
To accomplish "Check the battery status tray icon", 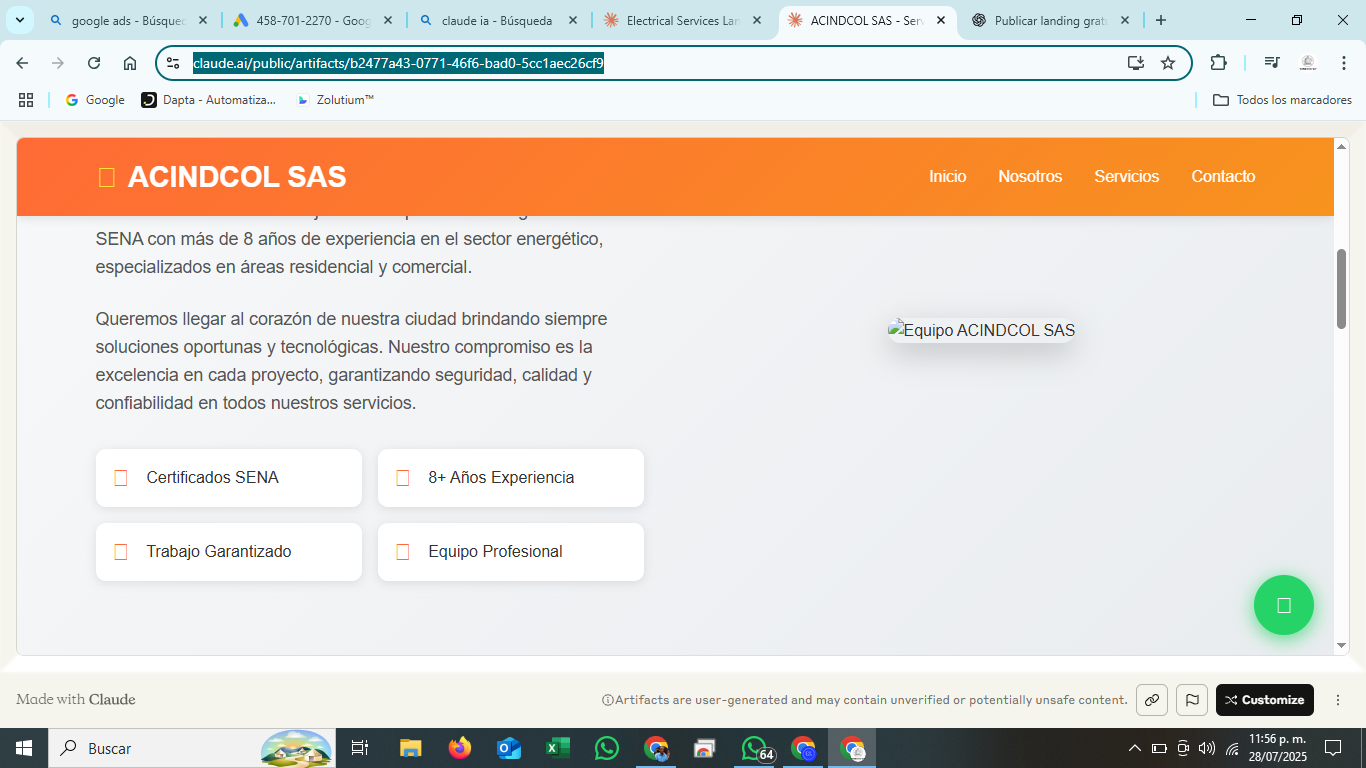I will 1159,748.
